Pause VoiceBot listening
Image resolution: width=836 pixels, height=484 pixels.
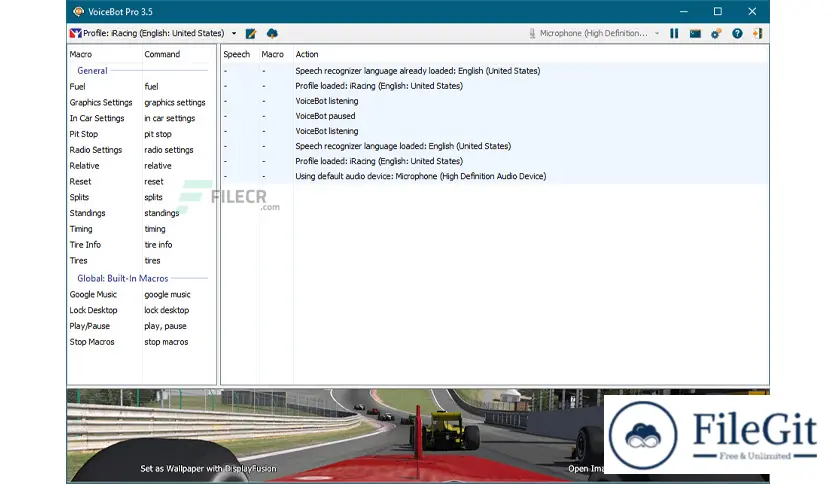coord(674,34)
